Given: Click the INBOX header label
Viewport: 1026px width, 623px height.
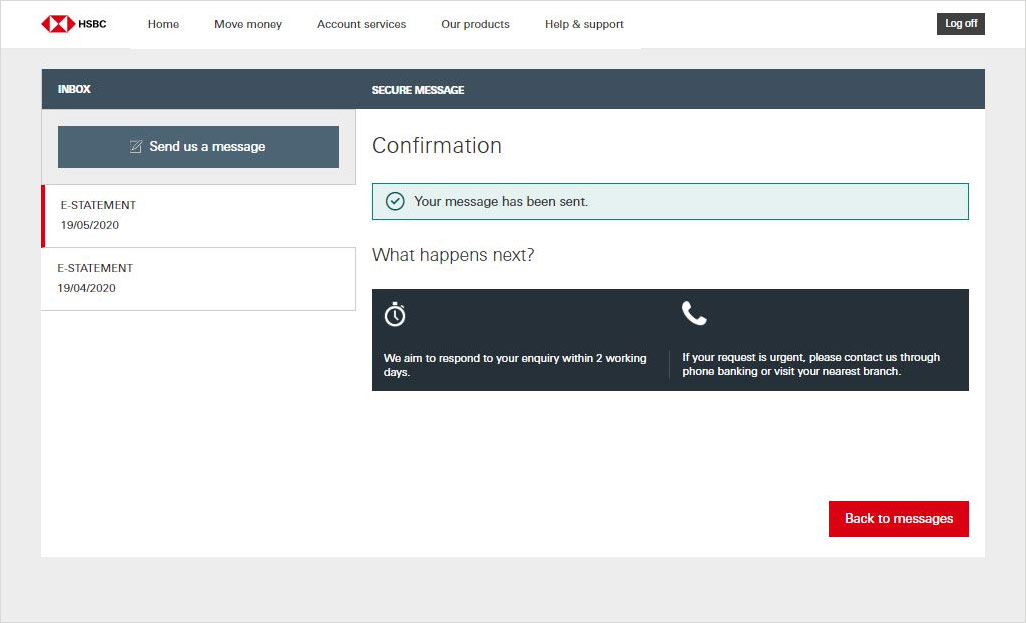Looking at the screenshot, I should pos(74,89).
